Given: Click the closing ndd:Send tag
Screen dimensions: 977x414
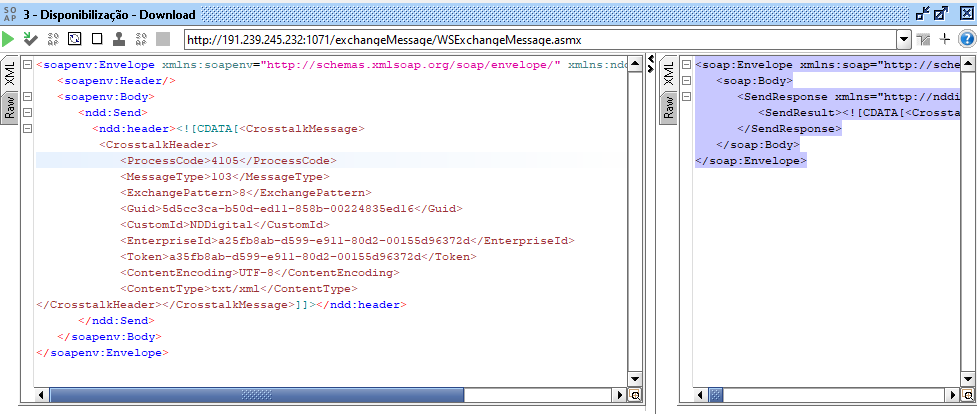Looking at the screenshot, I should tap(117, 321).
